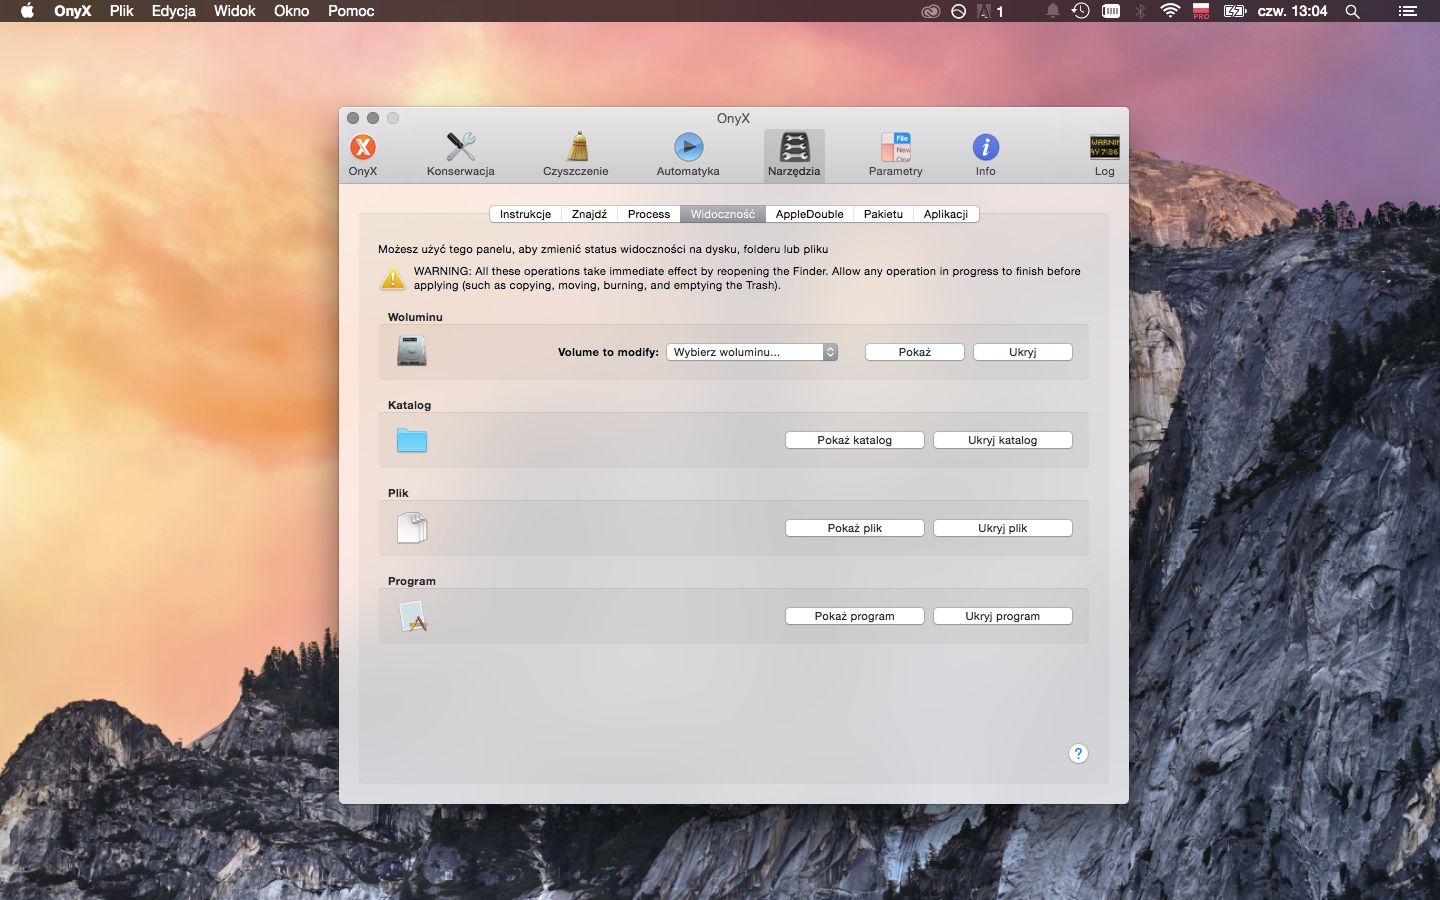Click the battery status icon
Image resolution: width=1440 pixels, height=900 pixels.
pos(1235,11)
